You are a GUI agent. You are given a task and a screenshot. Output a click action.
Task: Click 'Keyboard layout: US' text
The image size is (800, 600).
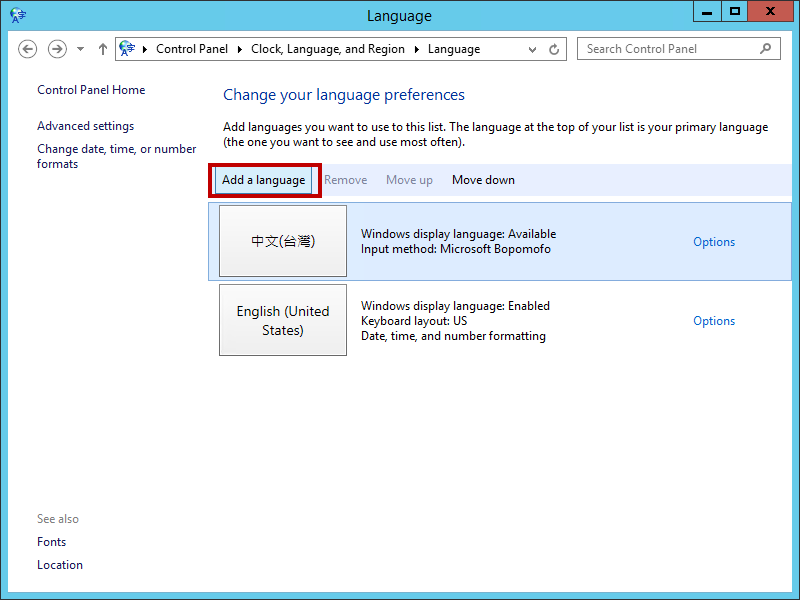(x=414, y=321)
